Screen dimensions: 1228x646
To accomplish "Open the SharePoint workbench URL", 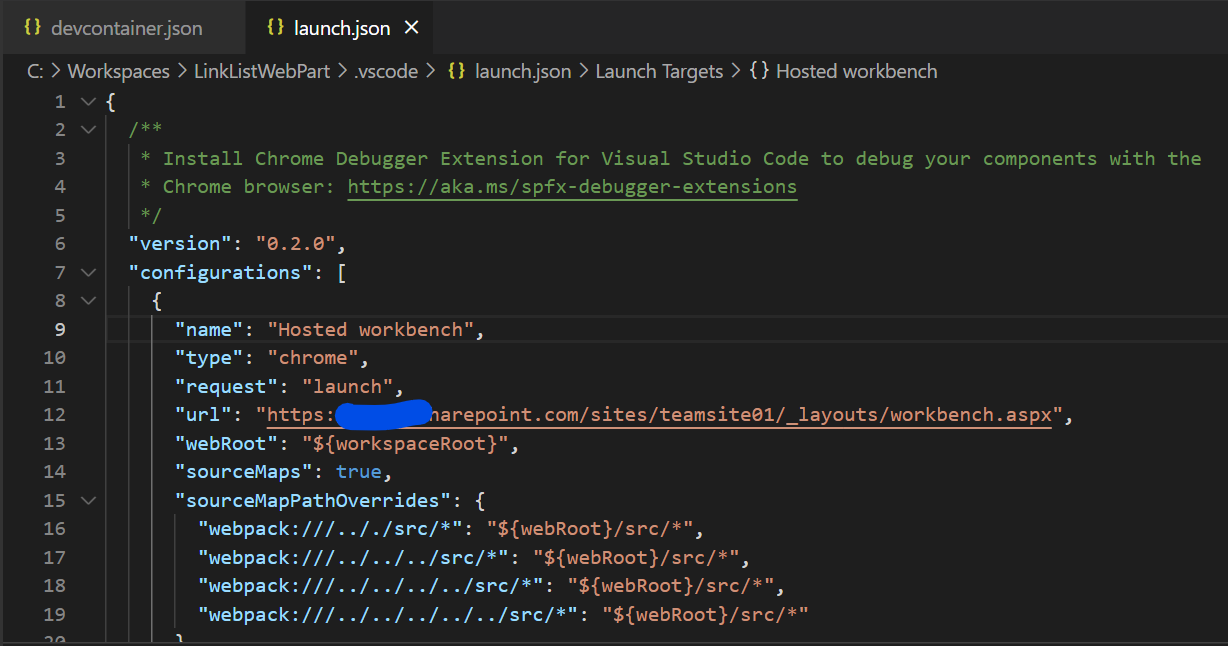I will [x=700, y=414].
